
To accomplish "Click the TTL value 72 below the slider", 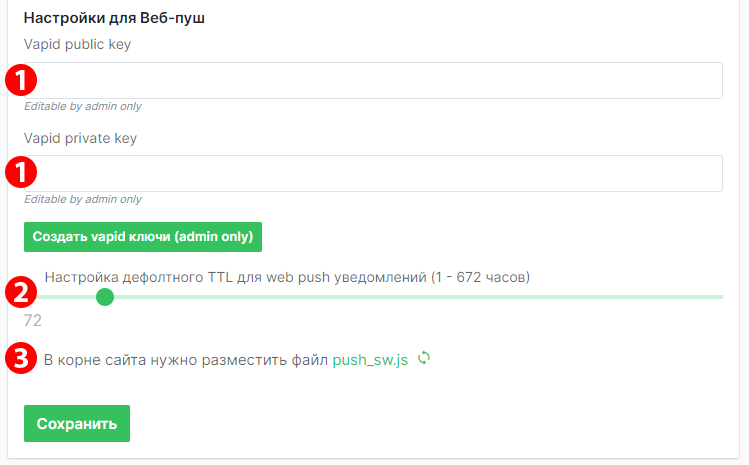I will 33,321.
